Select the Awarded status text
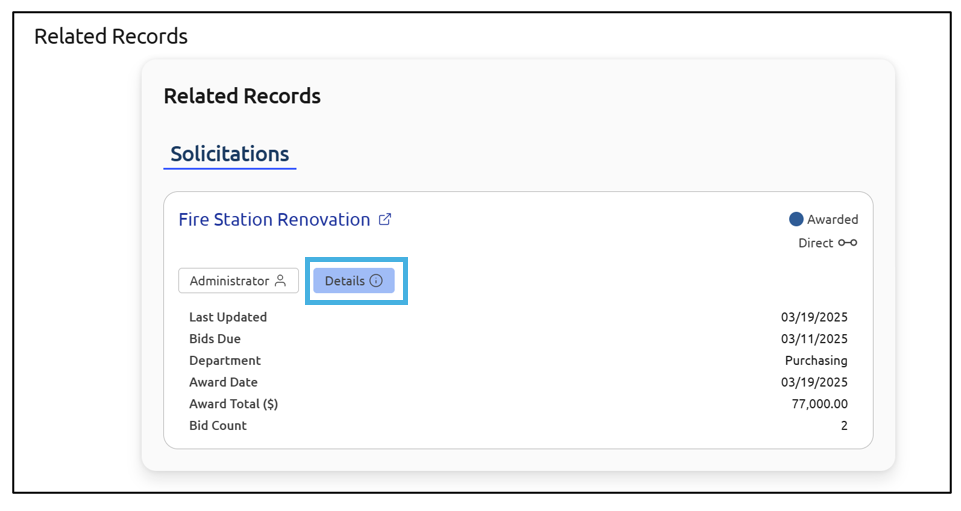961x511 pixels. point(832,220)
